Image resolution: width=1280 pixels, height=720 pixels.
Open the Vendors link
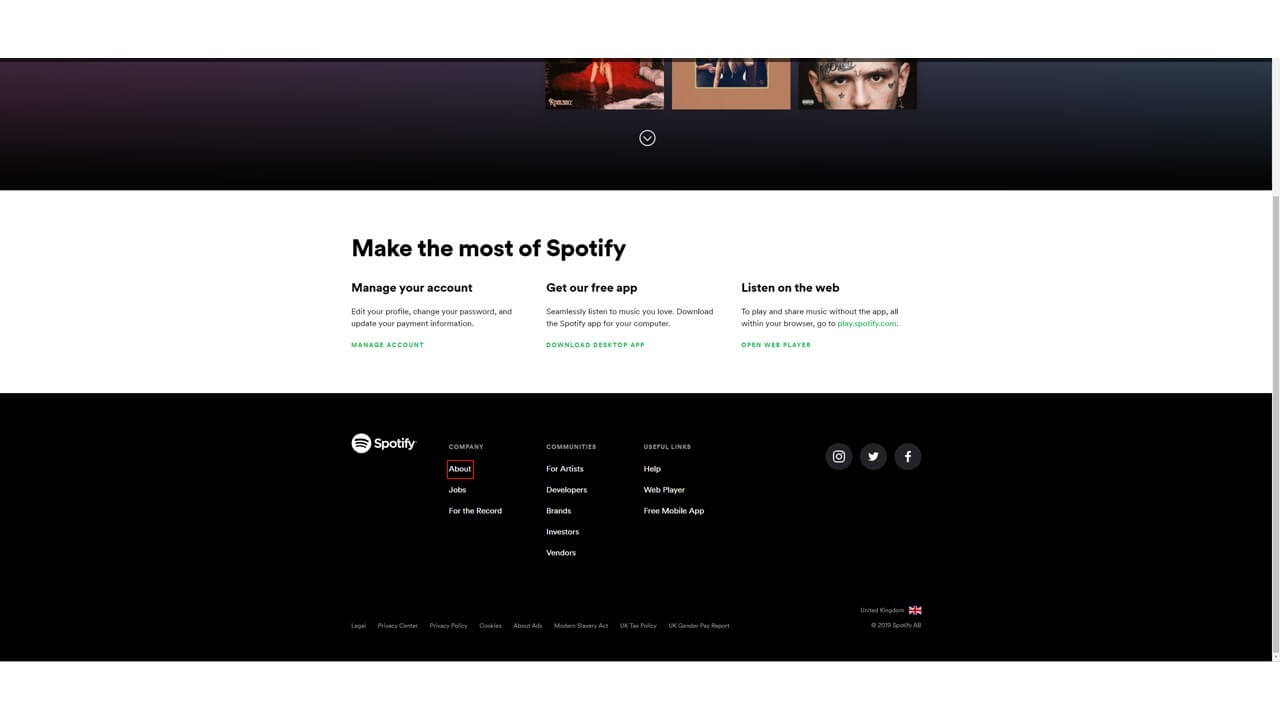(x=561, y=553)
